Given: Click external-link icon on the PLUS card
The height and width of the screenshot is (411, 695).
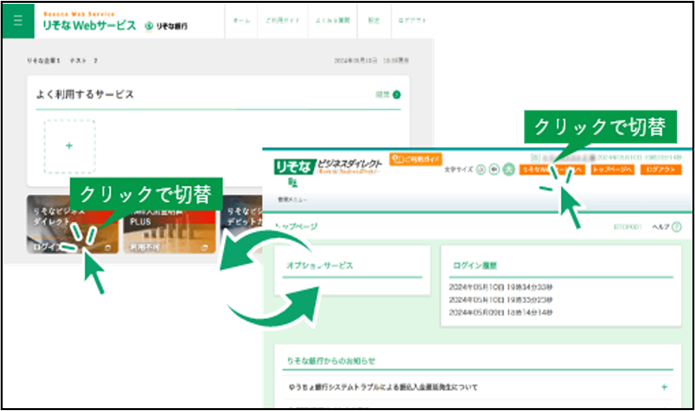Looking at the screenshot, I should tap(204, 248).
